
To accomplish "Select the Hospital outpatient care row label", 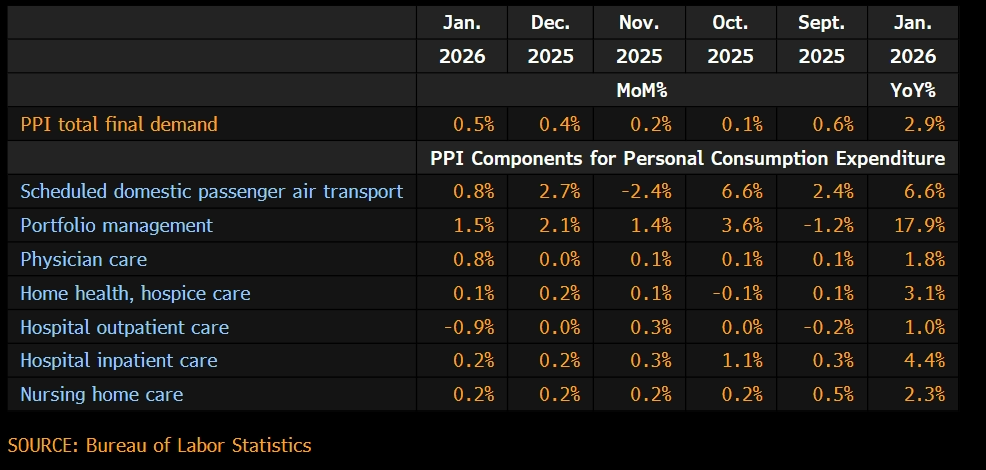I will click(x=125, y=327).
